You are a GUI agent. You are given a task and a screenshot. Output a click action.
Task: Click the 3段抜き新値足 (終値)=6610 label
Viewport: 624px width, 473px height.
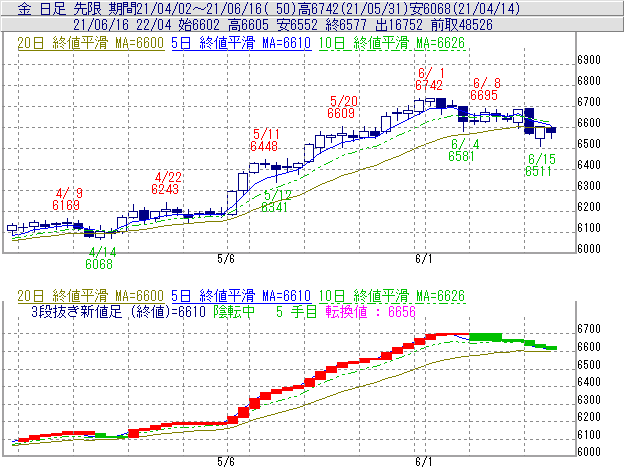coord(118,312)
